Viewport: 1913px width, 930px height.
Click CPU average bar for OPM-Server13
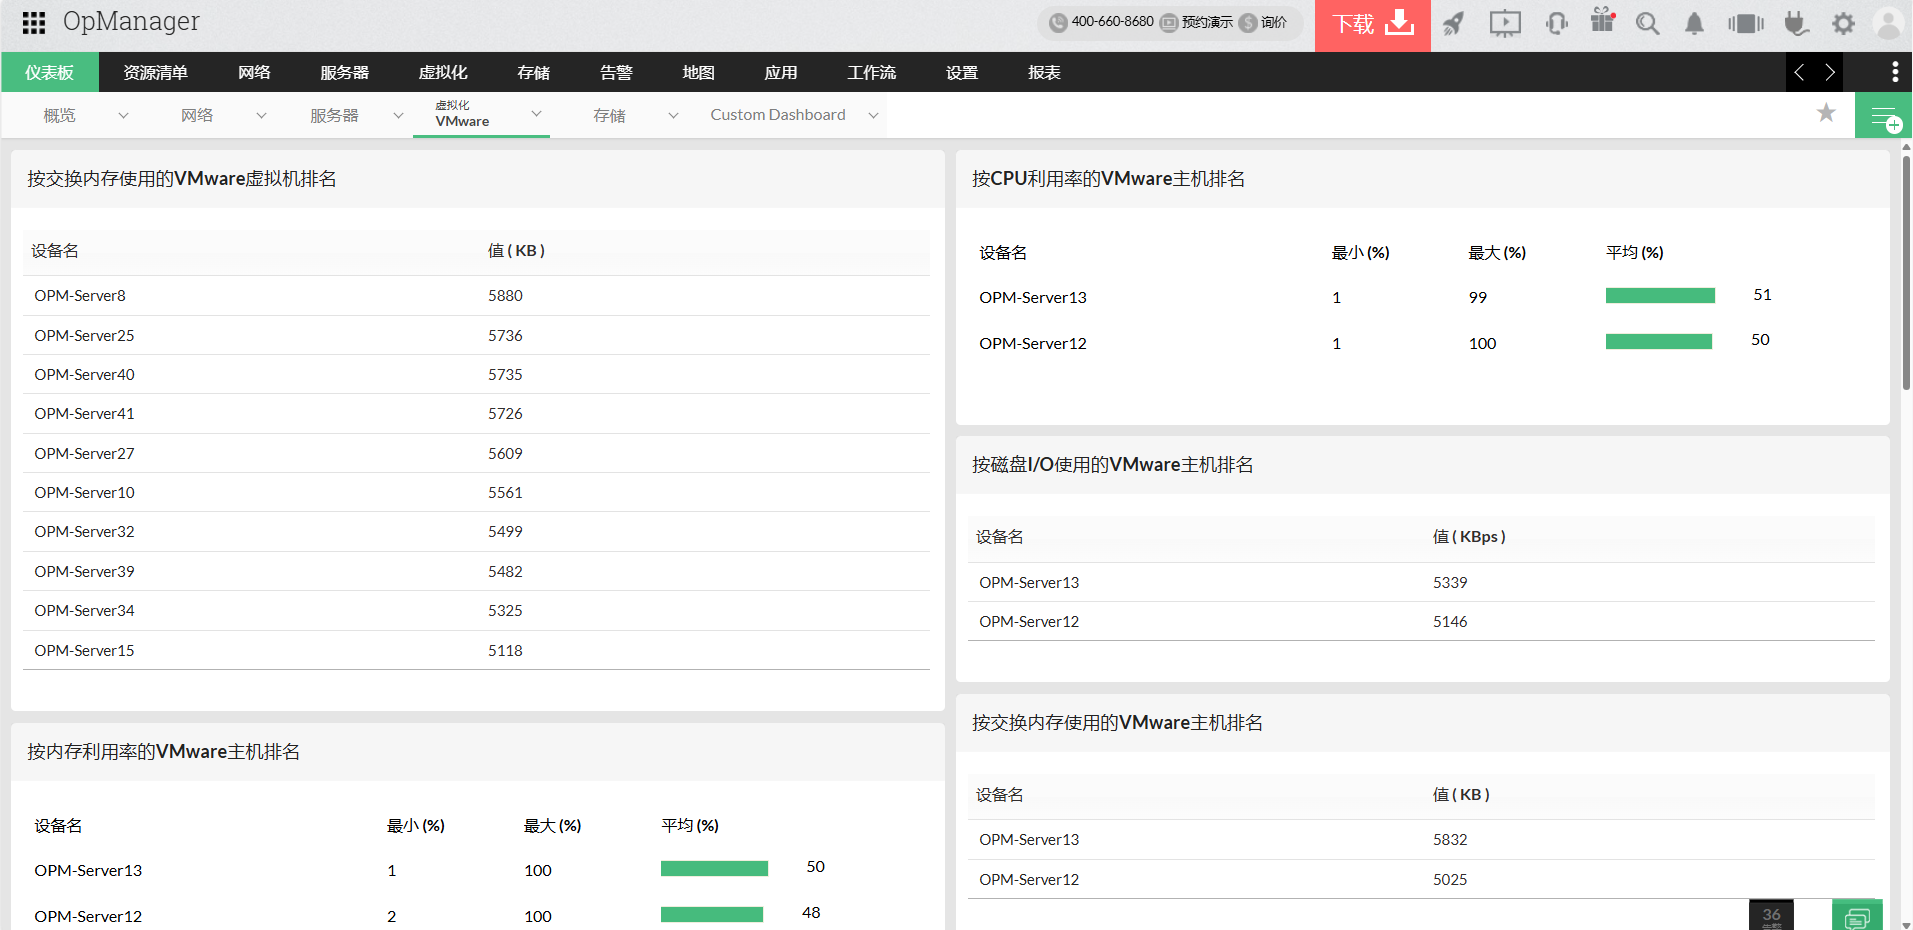[1660, 295]
